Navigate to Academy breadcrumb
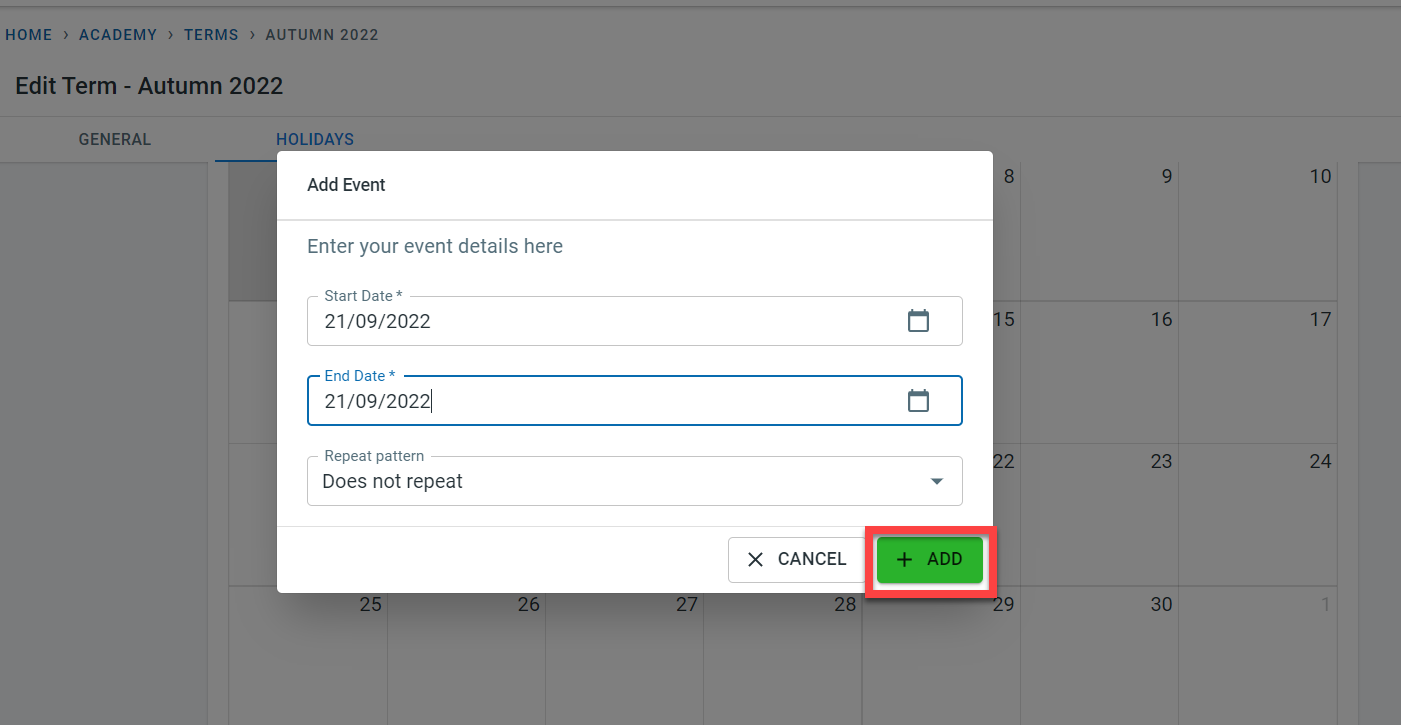This screenshot has width=1401, height=725. point(118,35)
